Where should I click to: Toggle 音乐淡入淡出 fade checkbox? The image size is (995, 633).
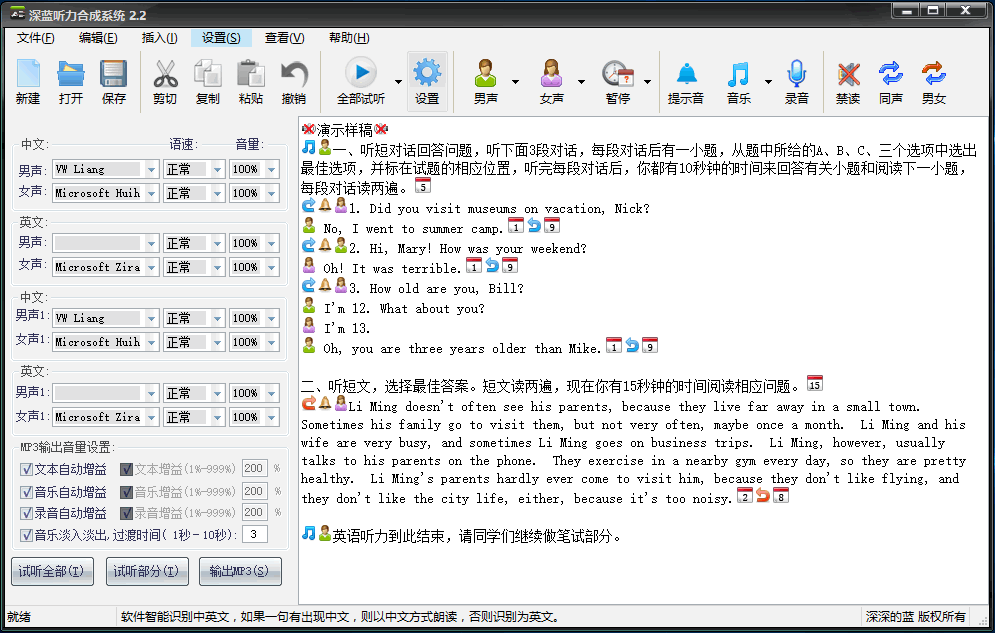25,533
